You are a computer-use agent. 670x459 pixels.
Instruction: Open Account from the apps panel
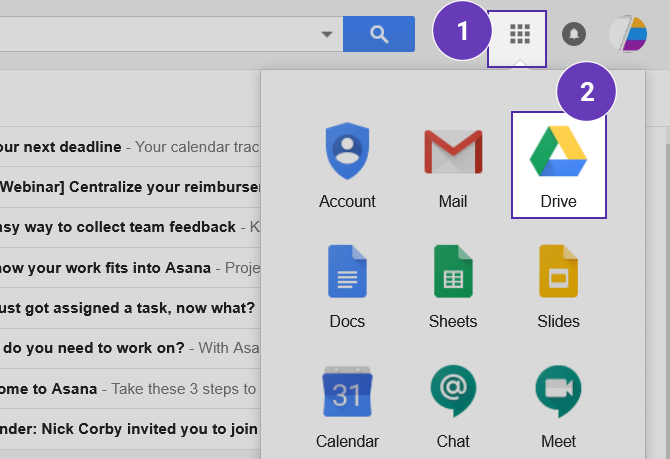pos(347,166)
